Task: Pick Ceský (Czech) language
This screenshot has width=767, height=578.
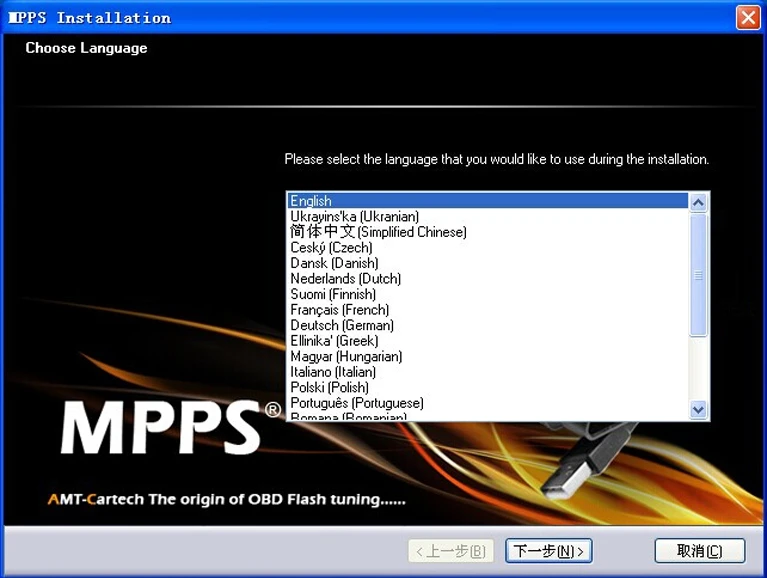Action: coord(488,247)
